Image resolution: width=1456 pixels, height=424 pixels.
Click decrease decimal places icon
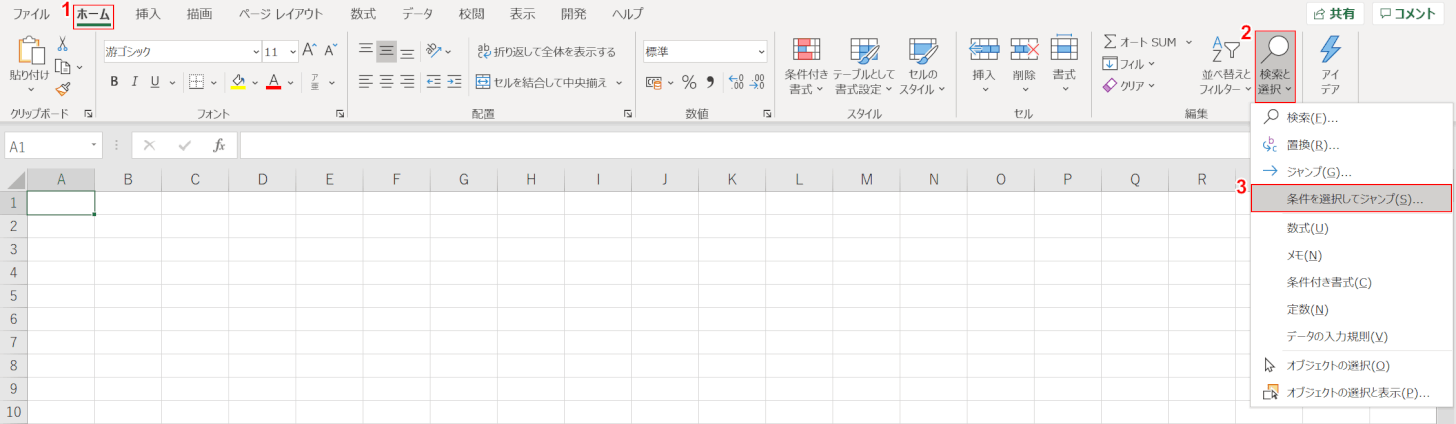(x=758, y=82)
